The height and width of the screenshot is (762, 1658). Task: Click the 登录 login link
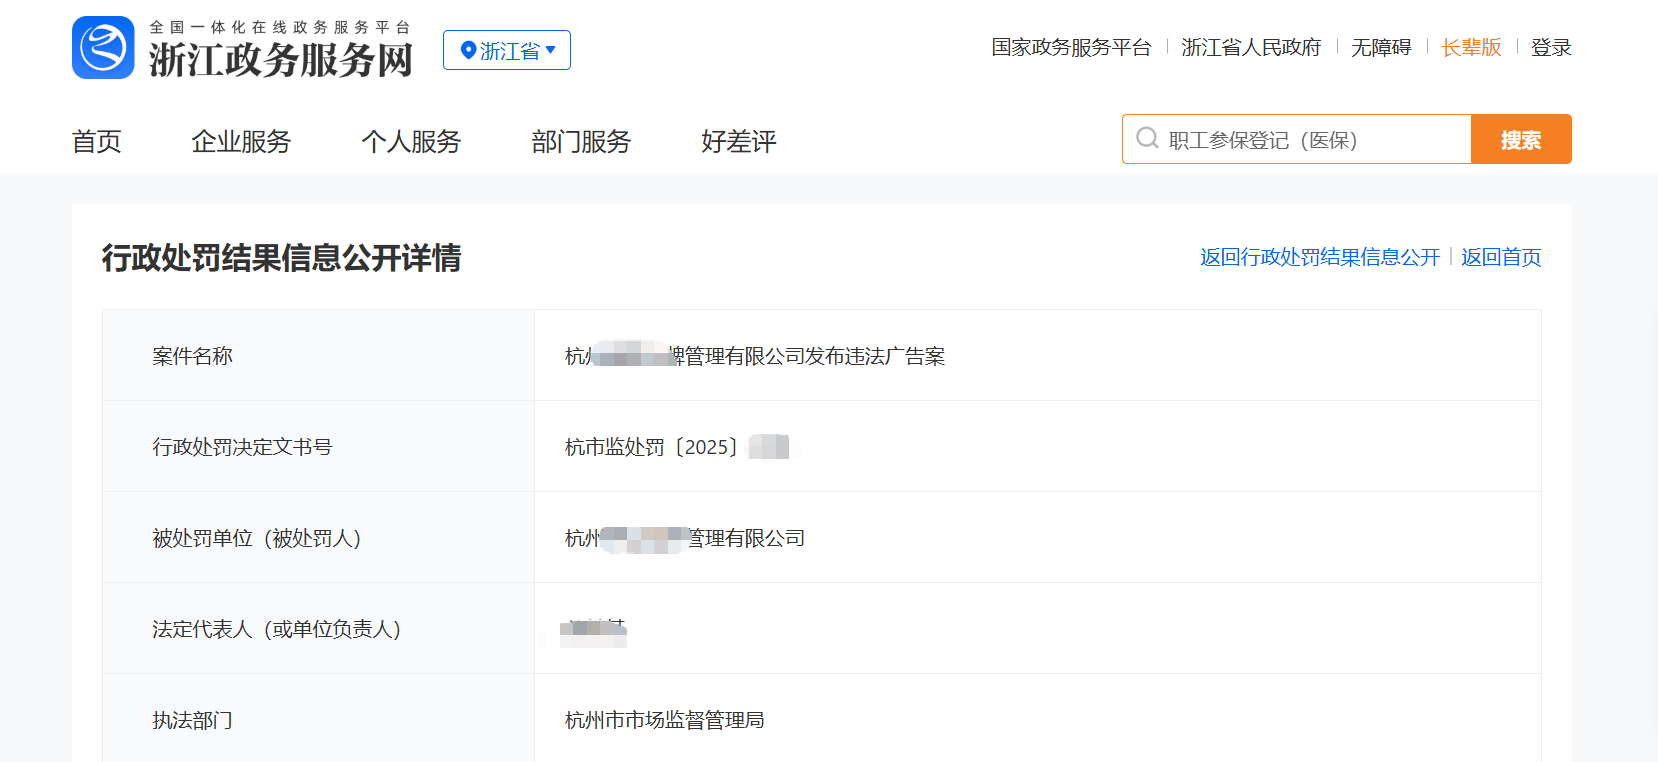pyautogui.click(x=1551, y=47)
